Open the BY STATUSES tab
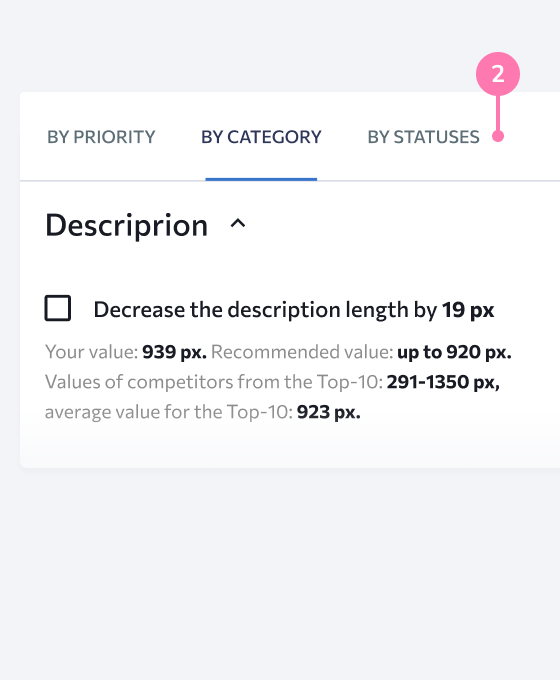Image resolution: width=560 pixels, height=680 pixels. (423, 137)
